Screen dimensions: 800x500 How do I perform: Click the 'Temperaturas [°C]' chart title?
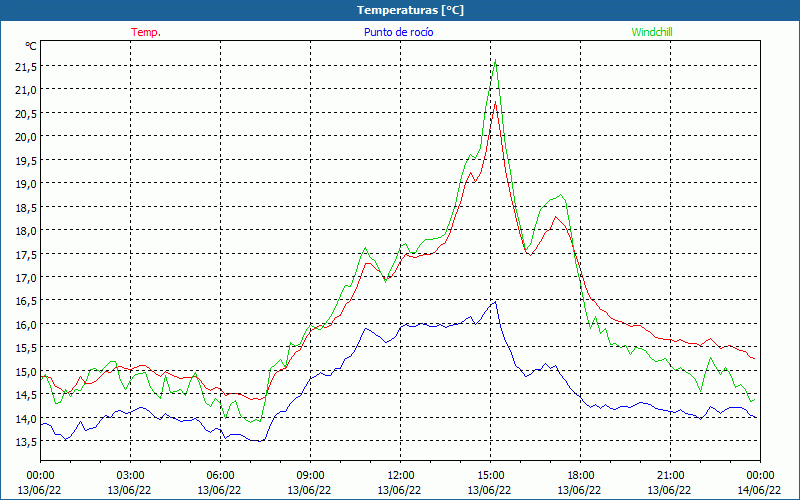pyautogui.click(x=410, y=10)
